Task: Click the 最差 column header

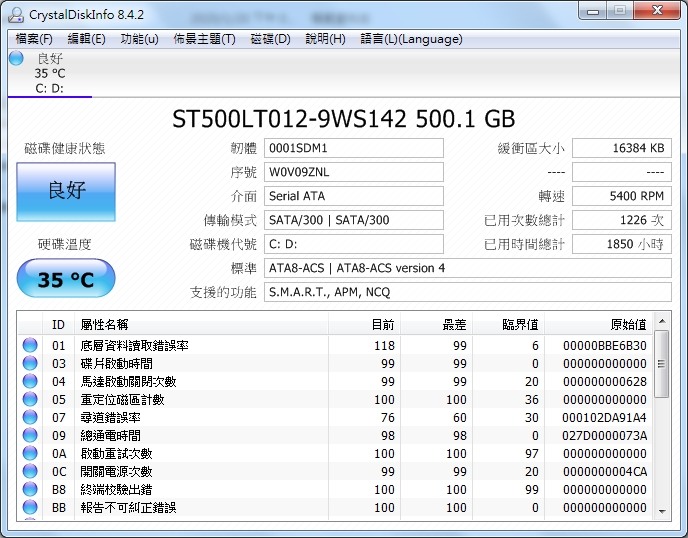Action: click(x=436, y=325)
